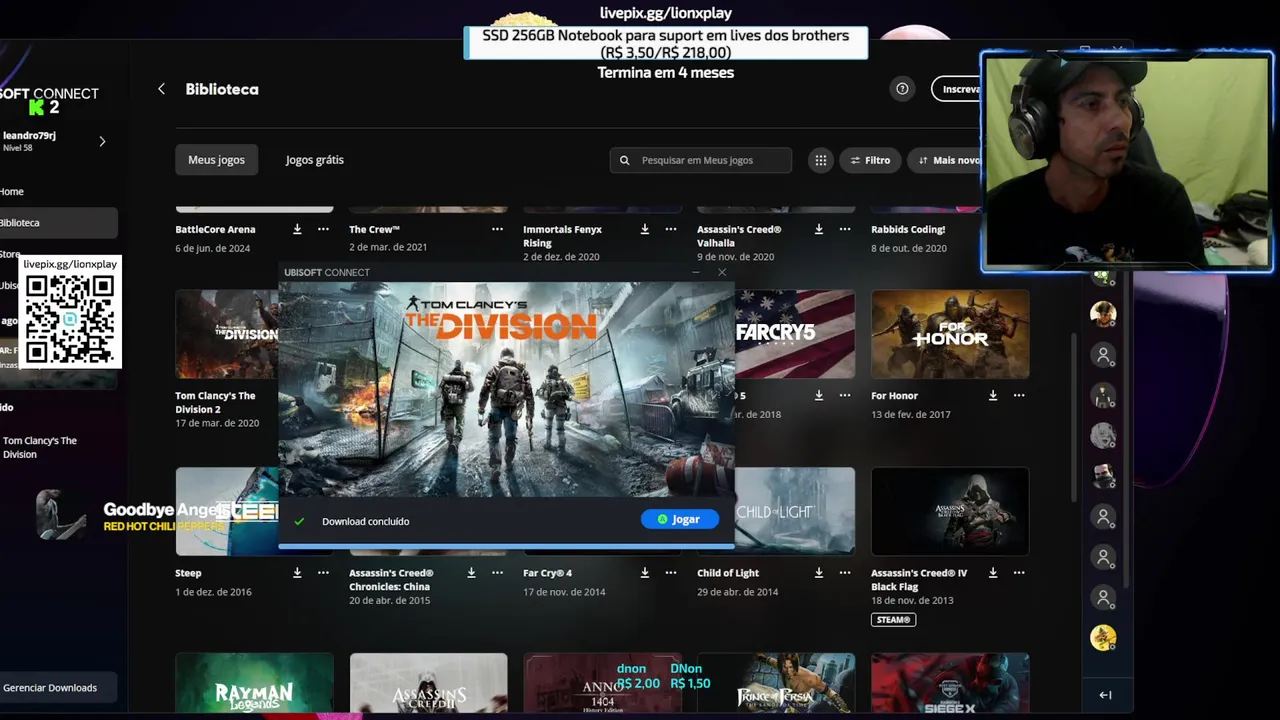Open more options for For Honor
Screen dimensions: 1280x720
1019,395
